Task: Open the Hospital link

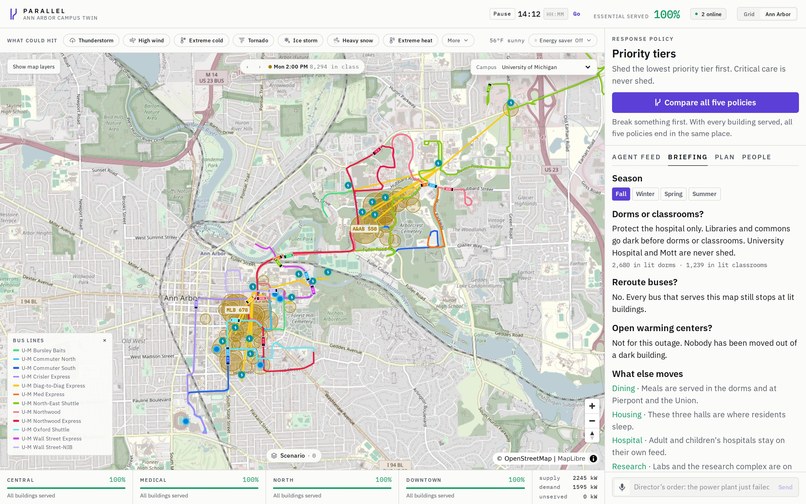Action: [x=627, y=440]
